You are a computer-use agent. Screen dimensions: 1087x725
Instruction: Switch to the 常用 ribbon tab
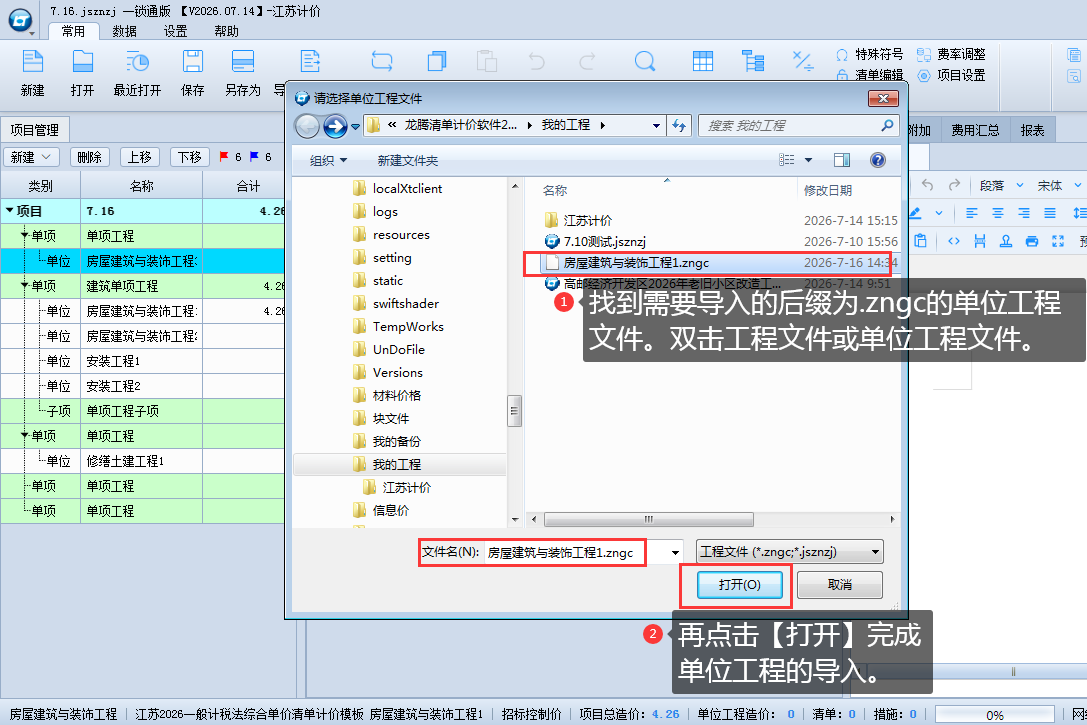pyautogui.click(x=73, y=31)
